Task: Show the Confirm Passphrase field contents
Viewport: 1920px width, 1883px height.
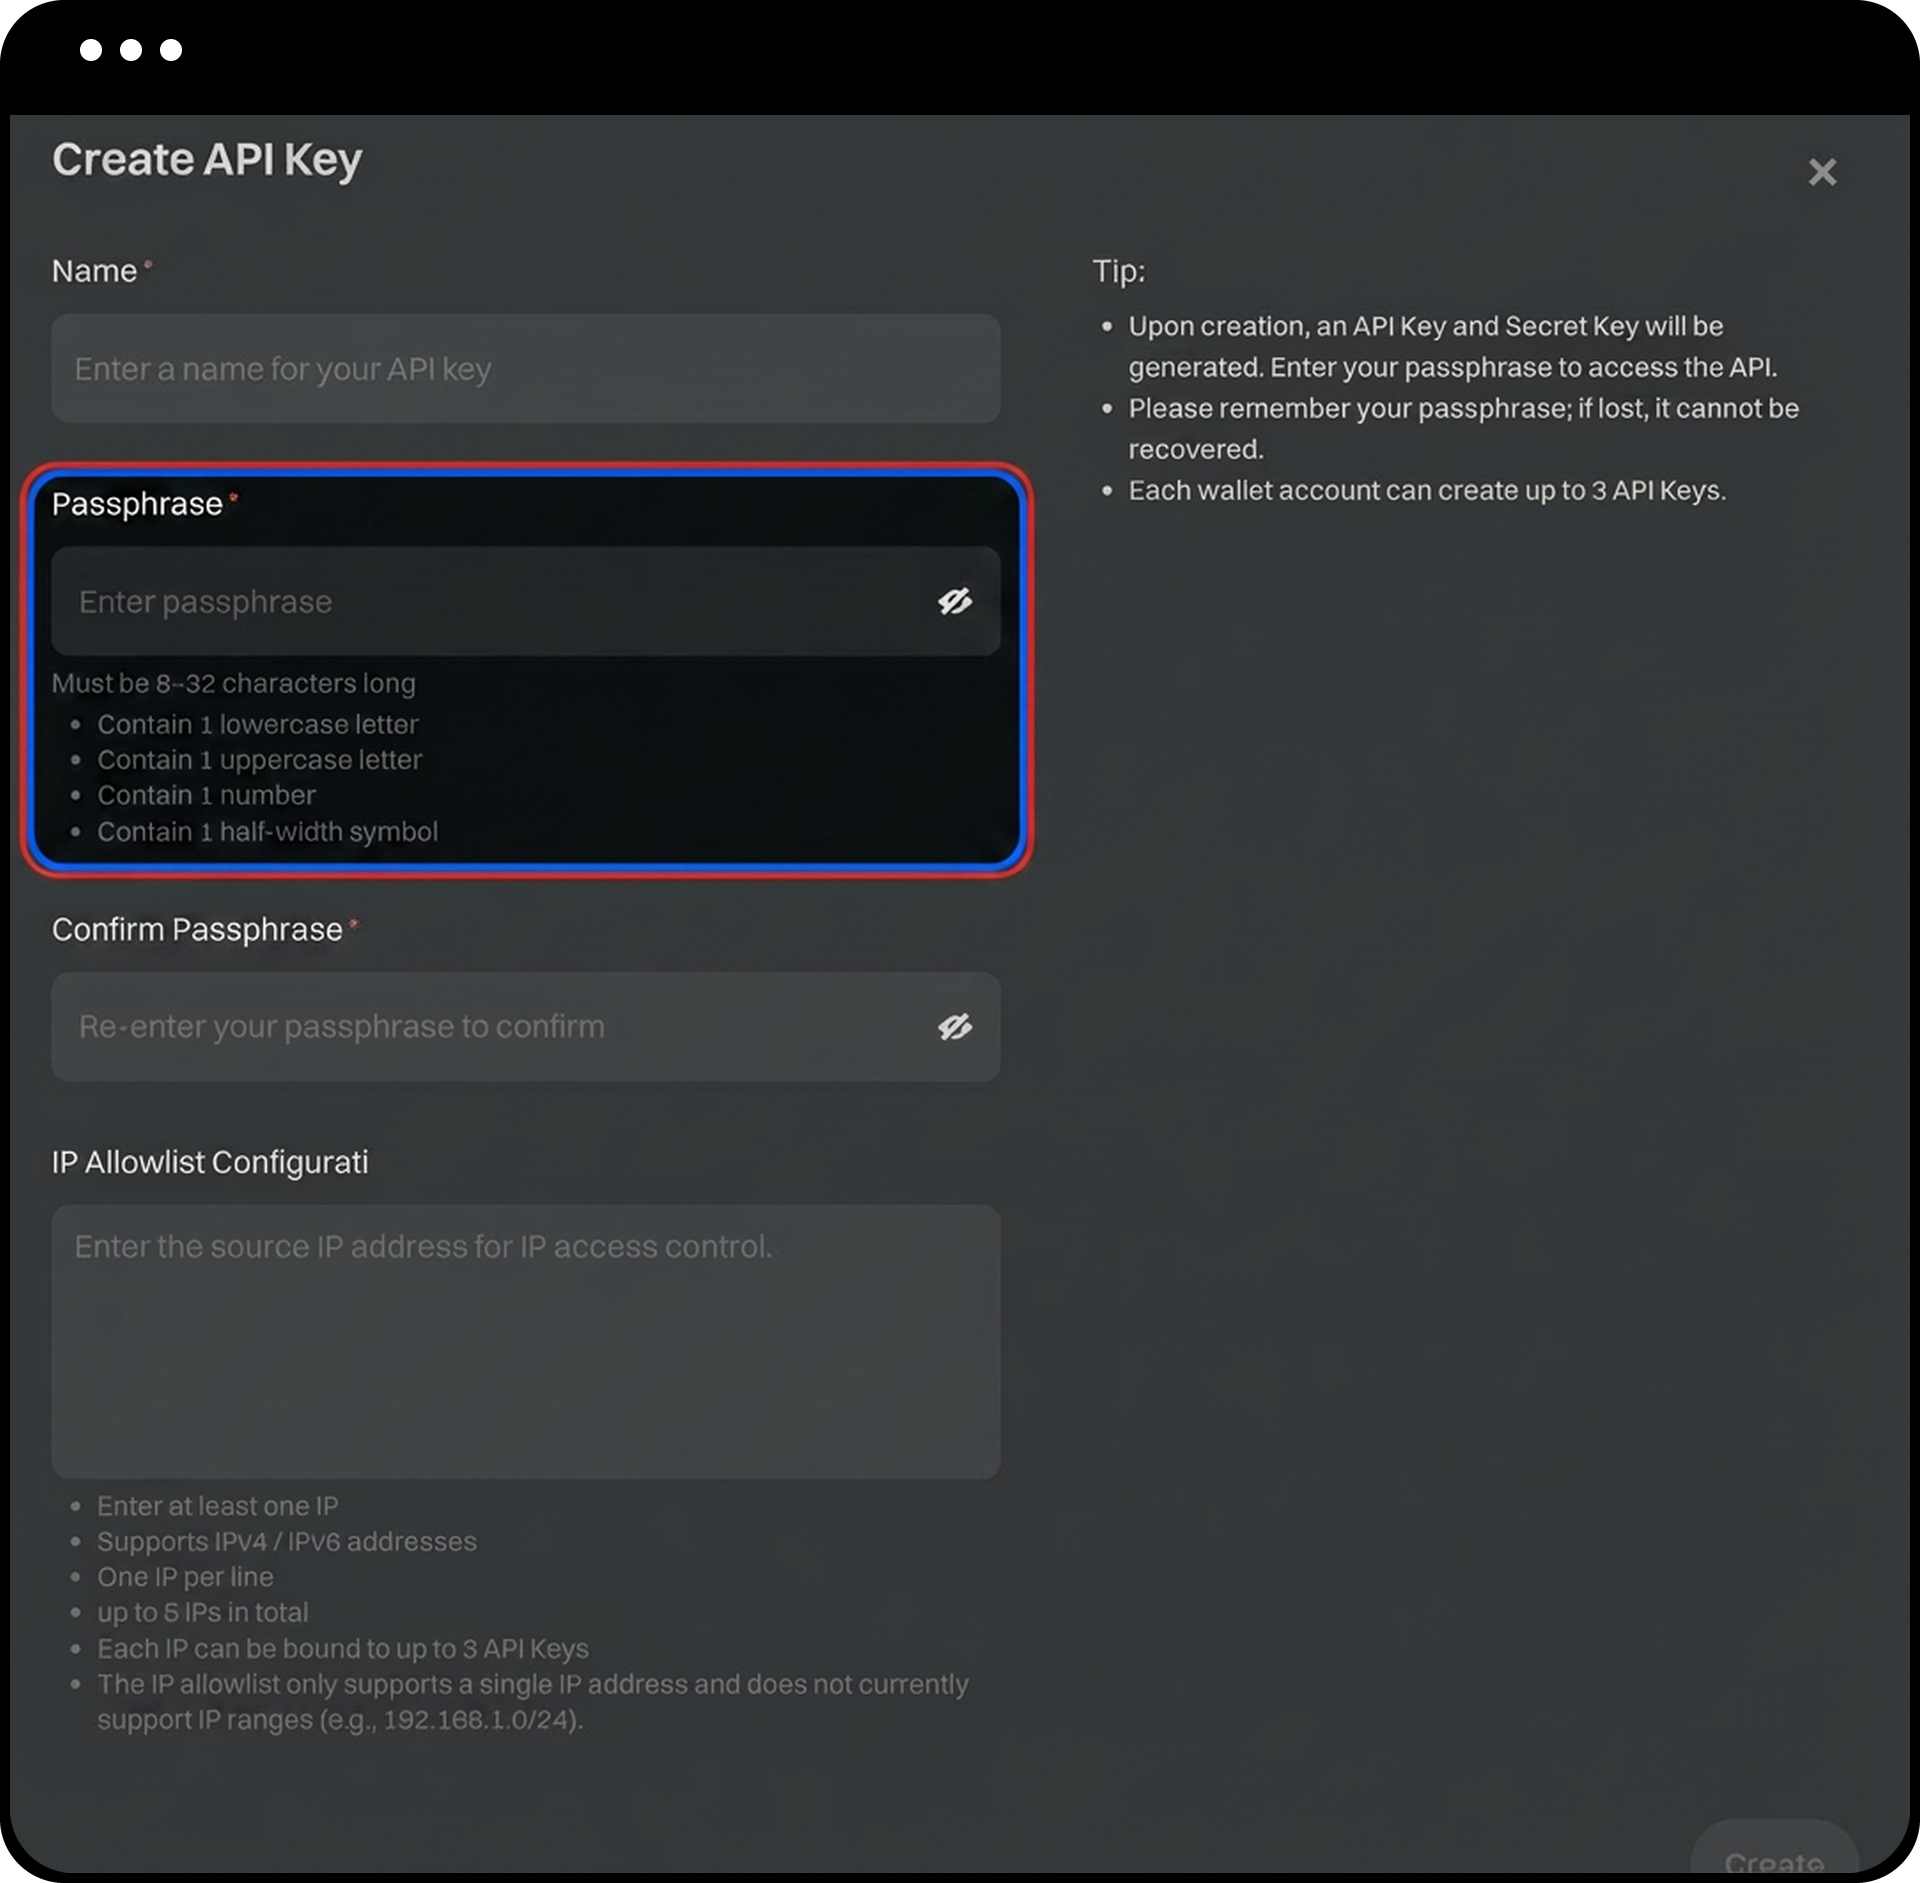Action: [954, 1027]
